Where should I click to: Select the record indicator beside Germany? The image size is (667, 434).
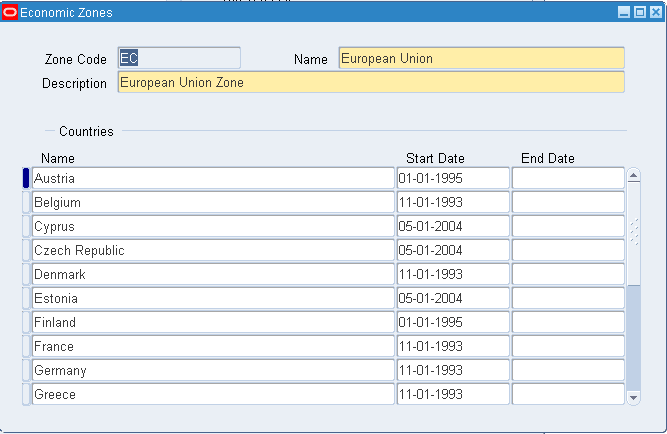(x=26, y=370)
